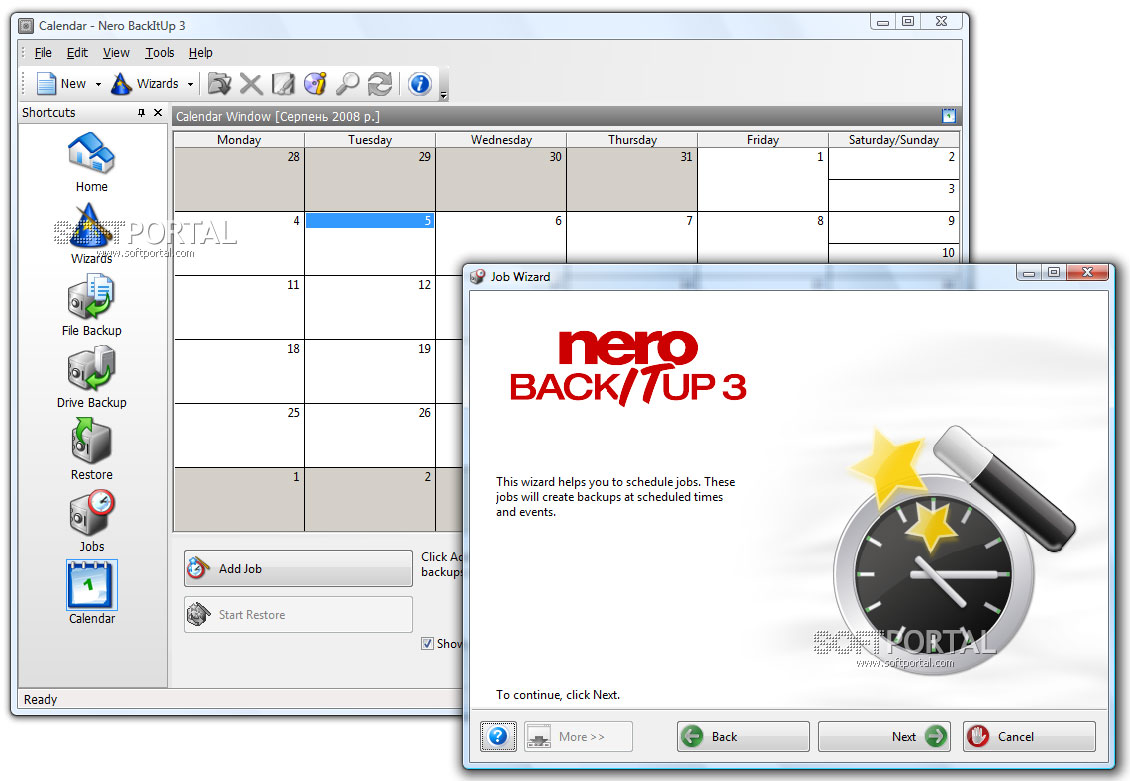Open Jobs in the Shortcuts panel
The height and width of the screenshot is (781, 1130).
click(x=92, y=522)
